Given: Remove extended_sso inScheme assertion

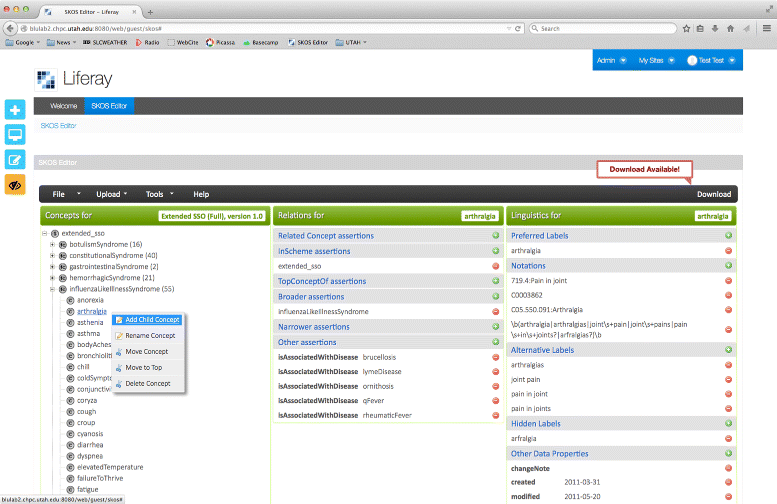Looking at the screenshot, I should coord(496,266).
